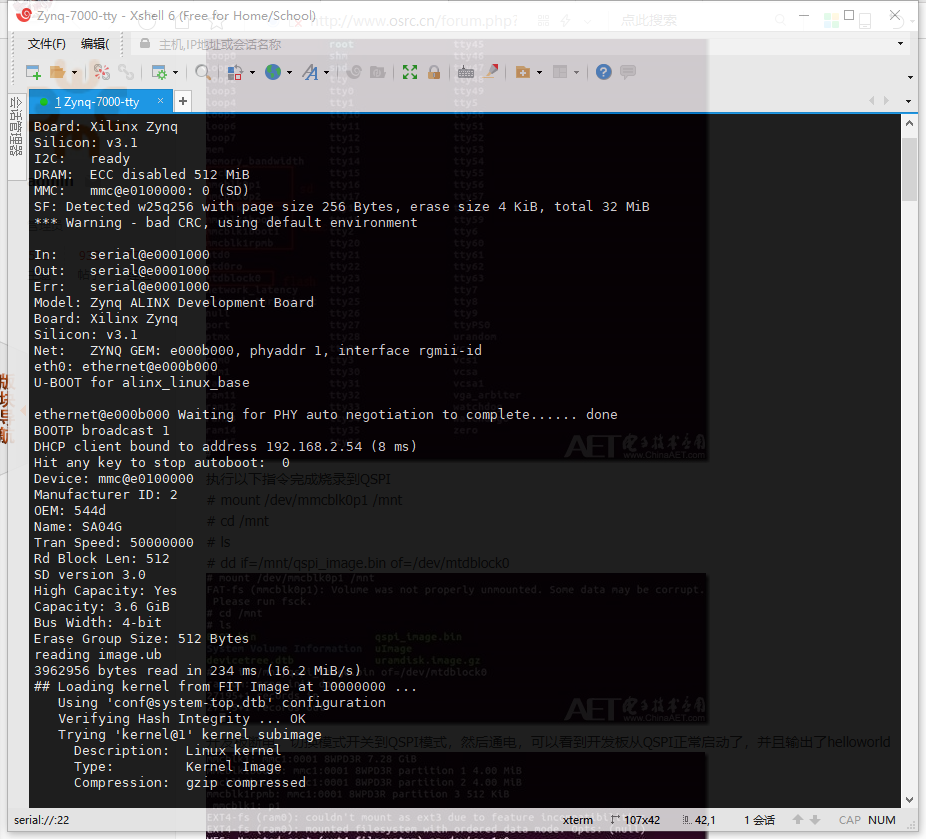Click the session properties icon
This screenshot has width=926, height=839.
click(x=161, y=72)
